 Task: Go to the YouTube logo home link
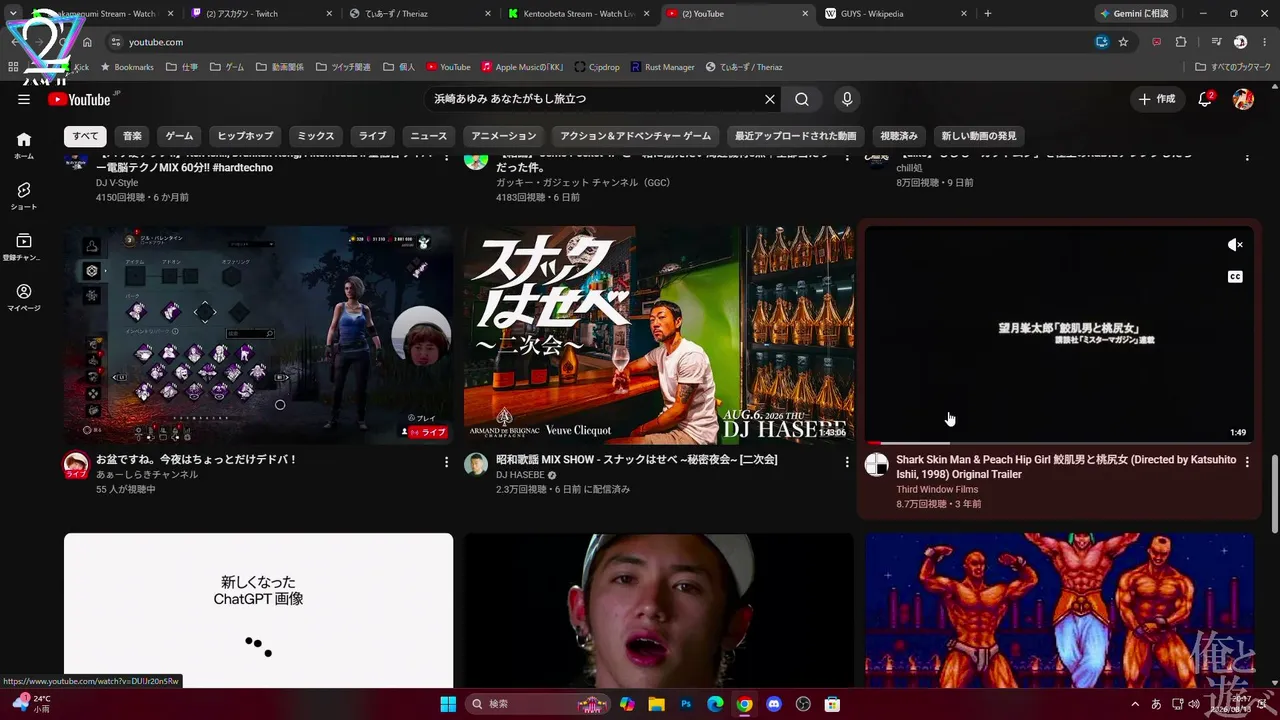coord(80,99)
